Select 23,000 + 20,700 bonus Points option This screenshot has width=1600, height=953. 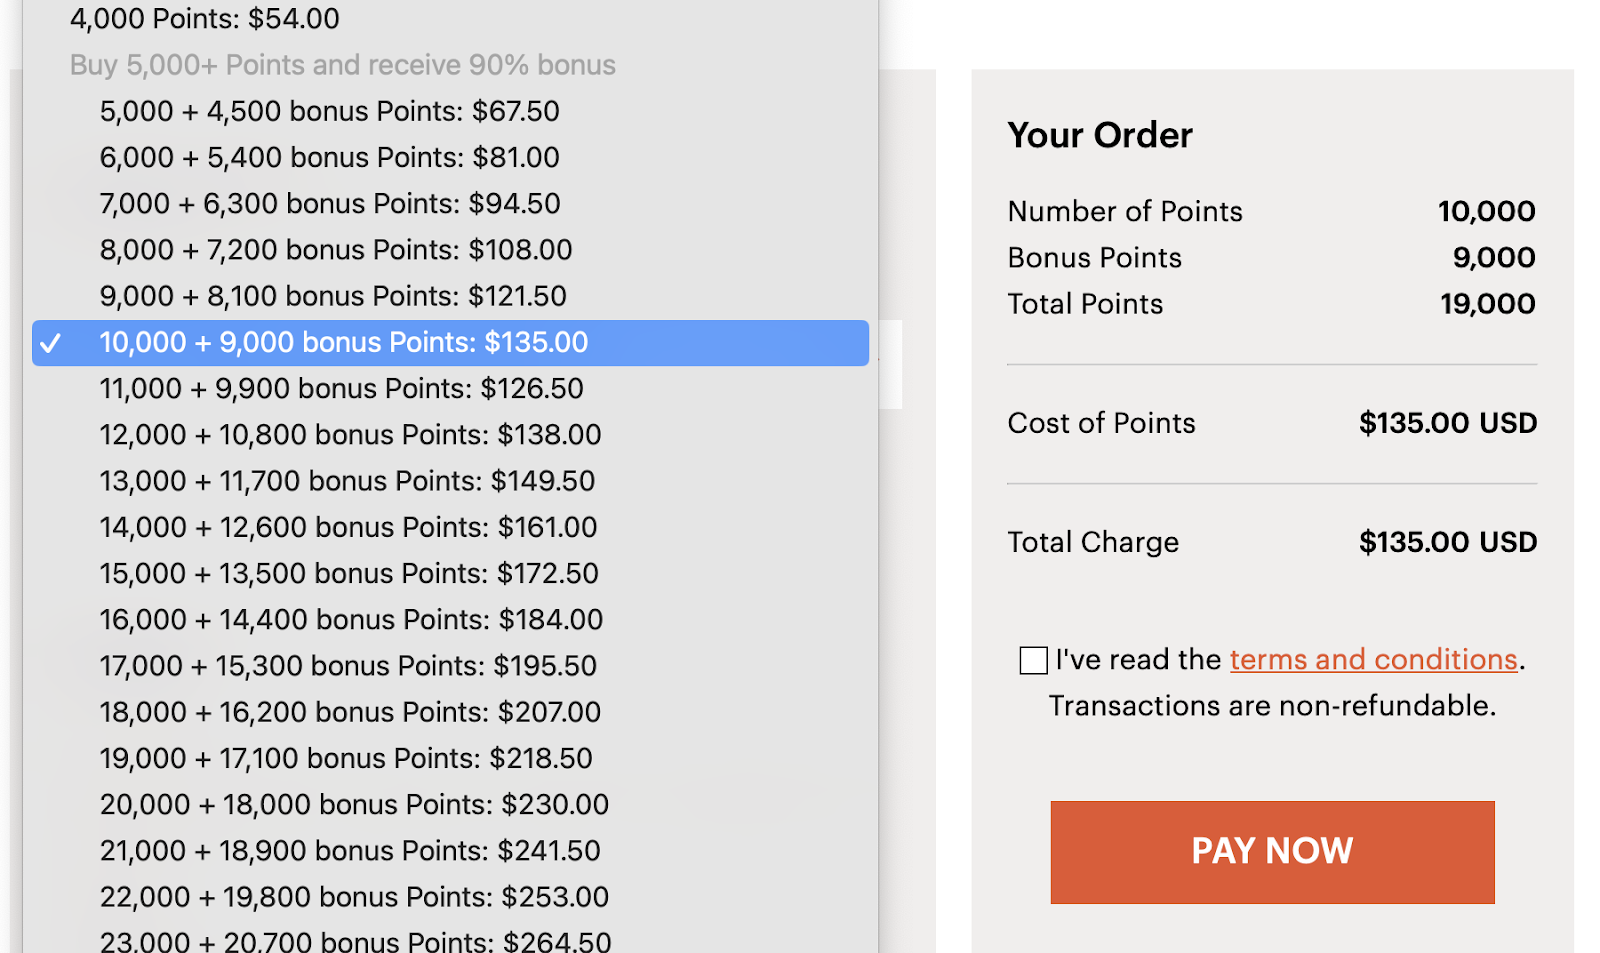point(355,941)
